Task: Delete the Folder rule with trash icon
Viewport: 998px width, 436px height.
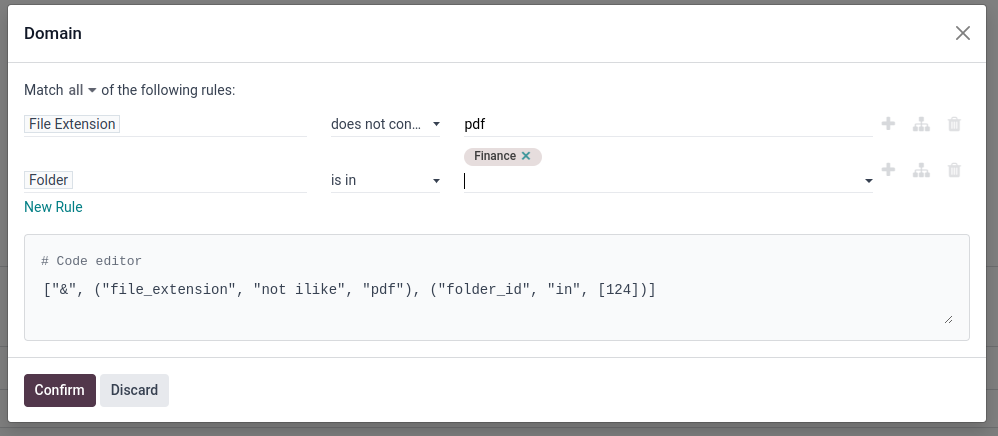Action: [x=954, y=170]
